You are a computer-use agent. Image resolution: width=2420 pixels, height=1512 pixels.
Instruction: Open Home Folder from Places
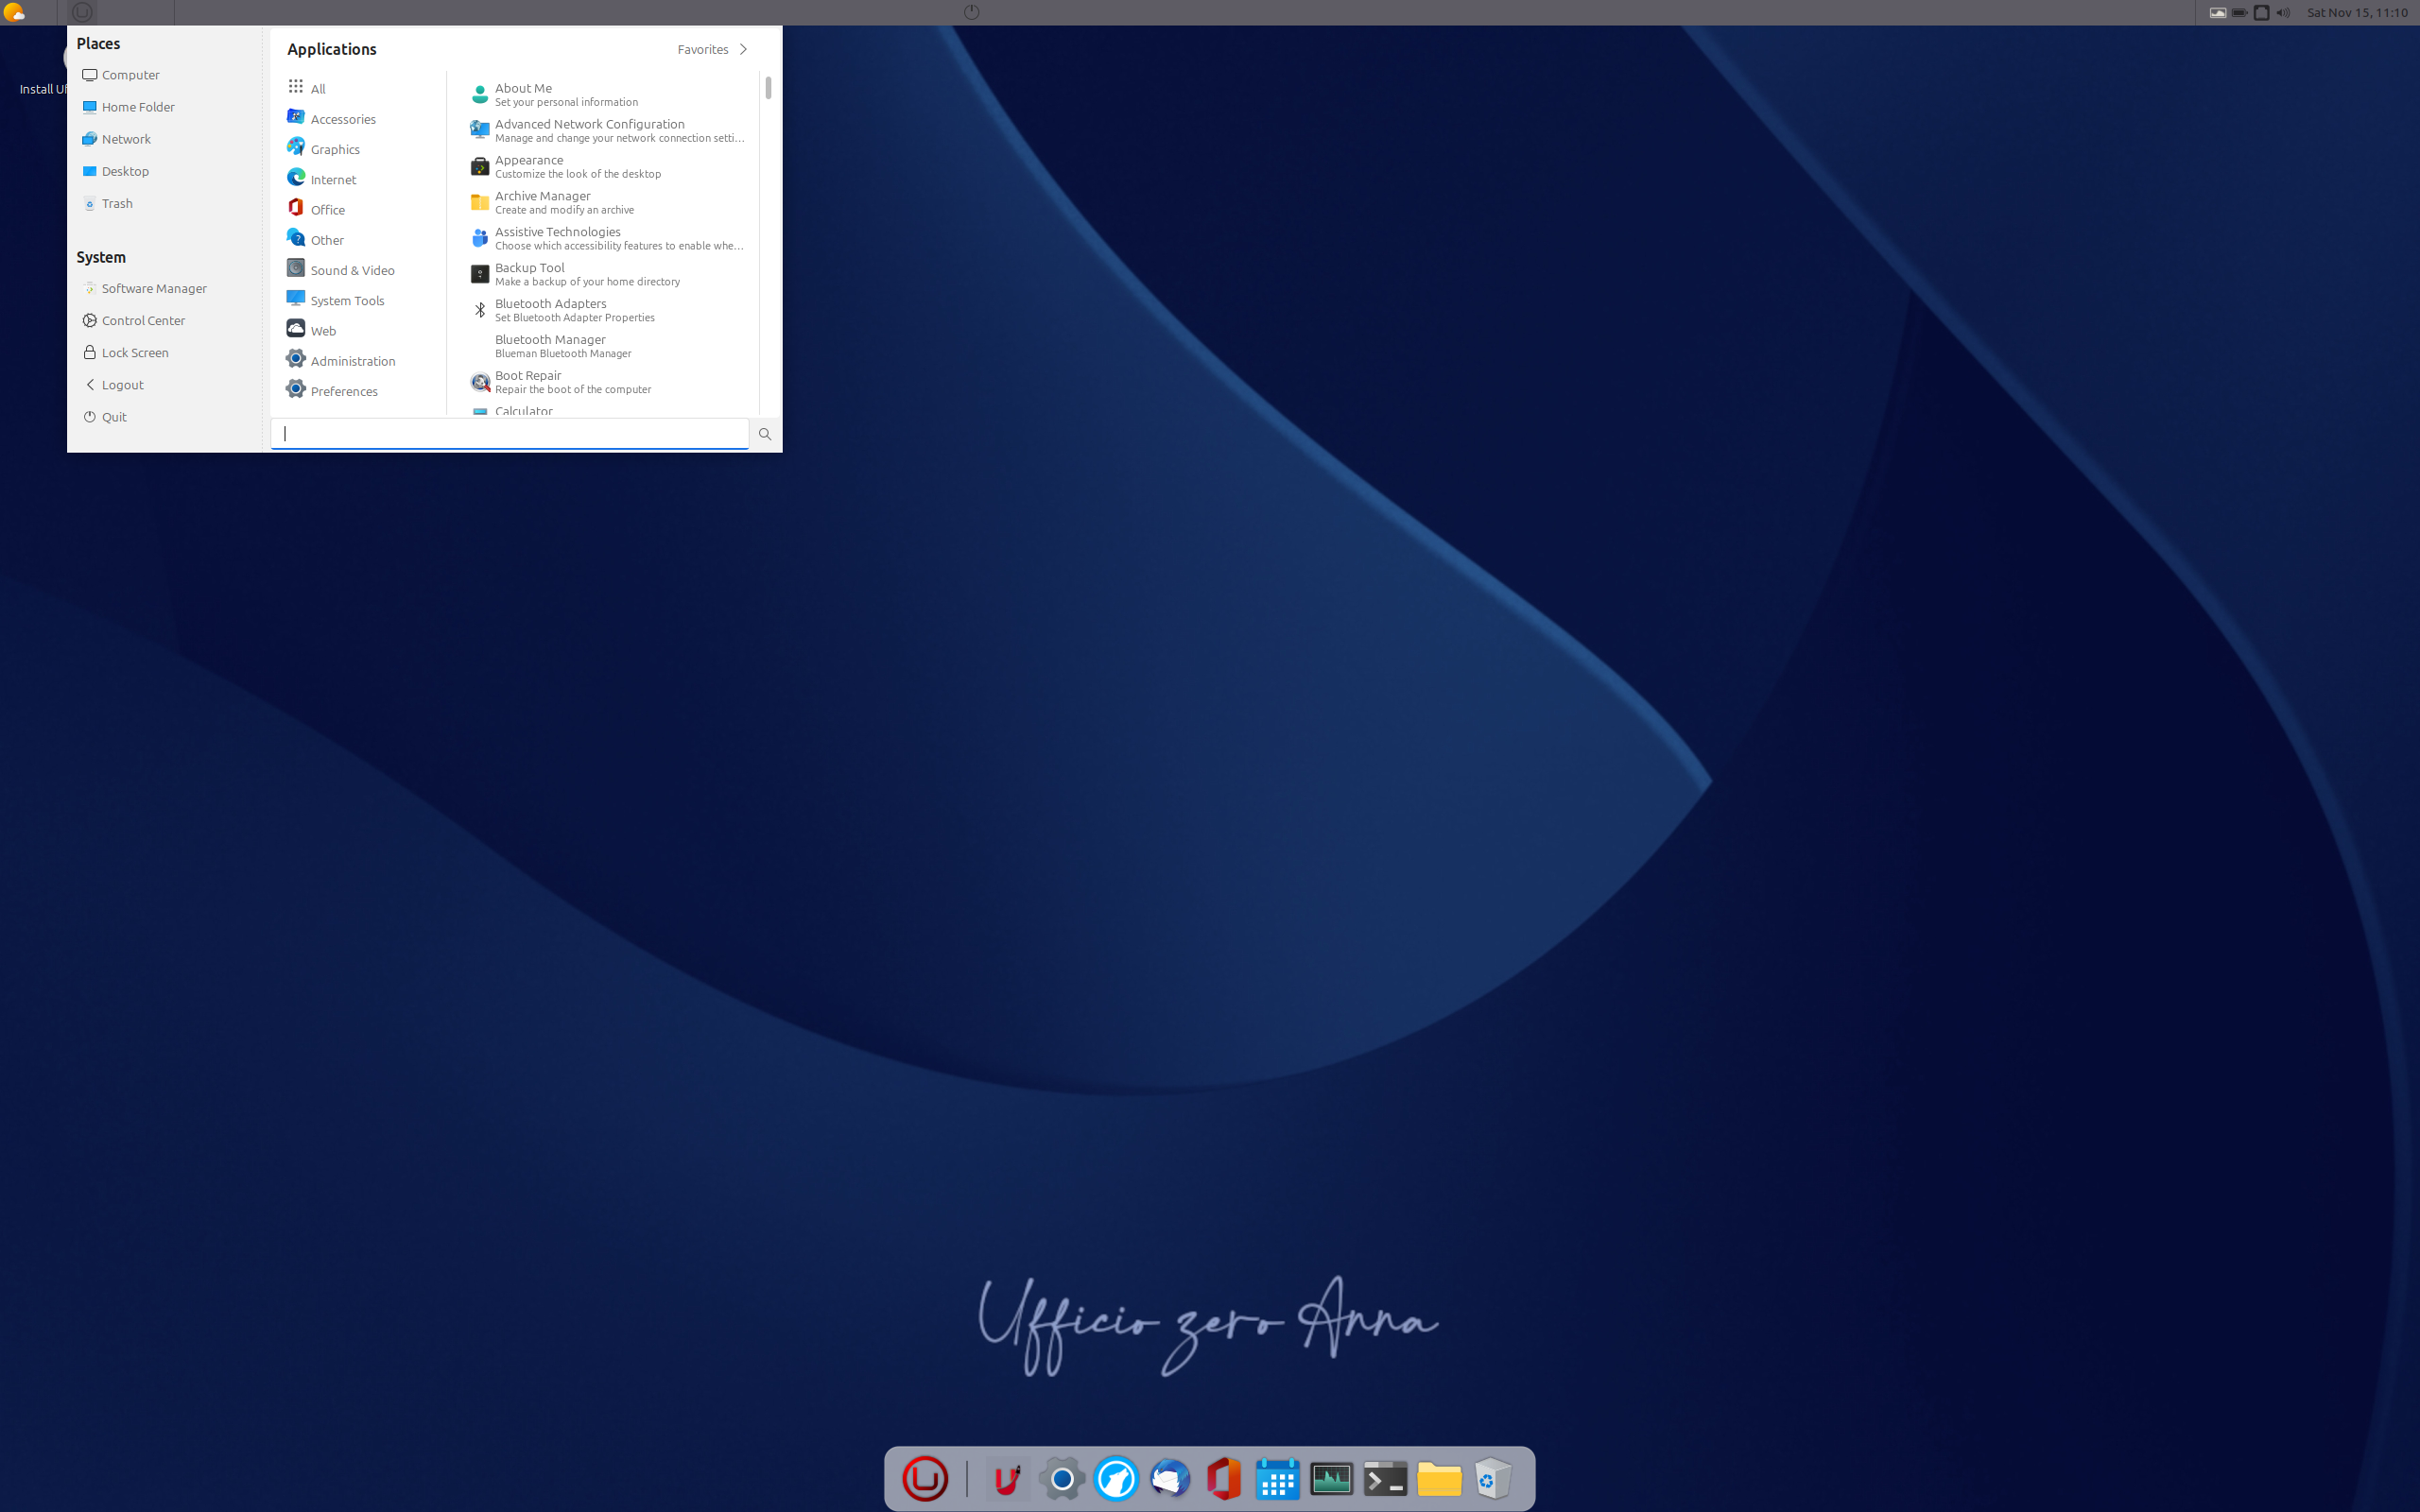[x=164, y=107]
